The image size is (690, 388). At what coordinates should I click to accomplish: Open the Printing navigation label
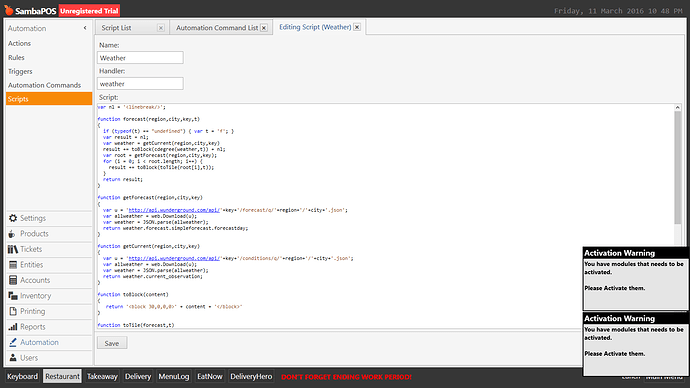point(33,311)
